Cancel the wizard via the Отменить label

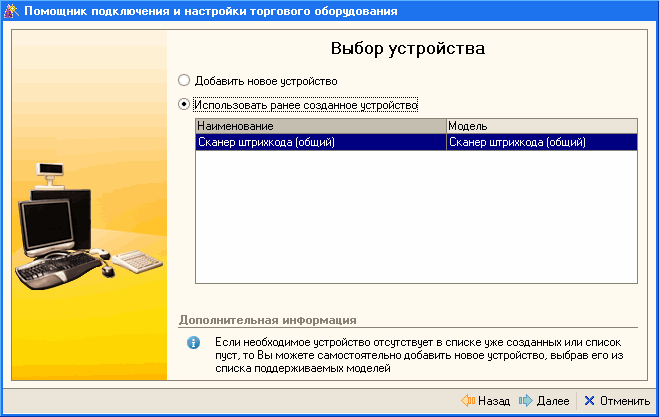[x=625, y=401]
